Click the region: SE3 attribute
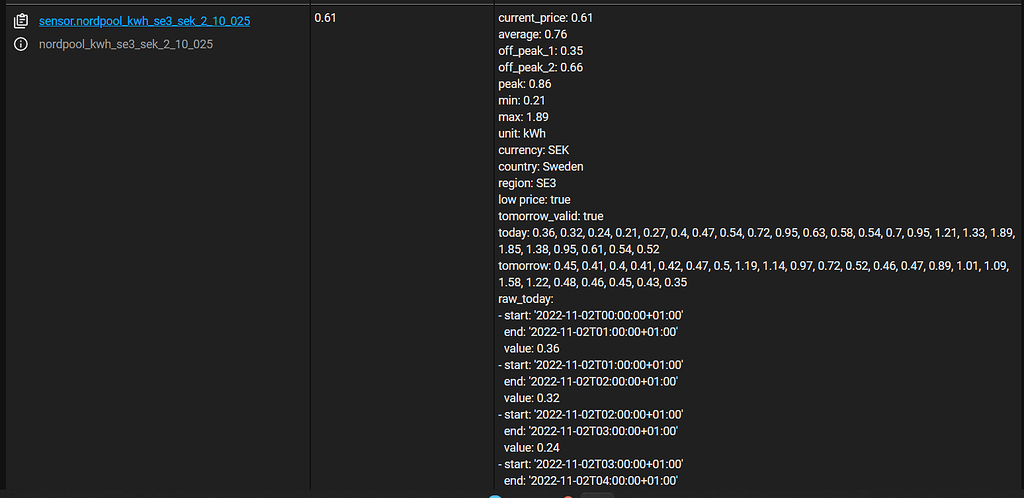The image size is (1024, 498). pyautogui.click(x=527, y=183)
